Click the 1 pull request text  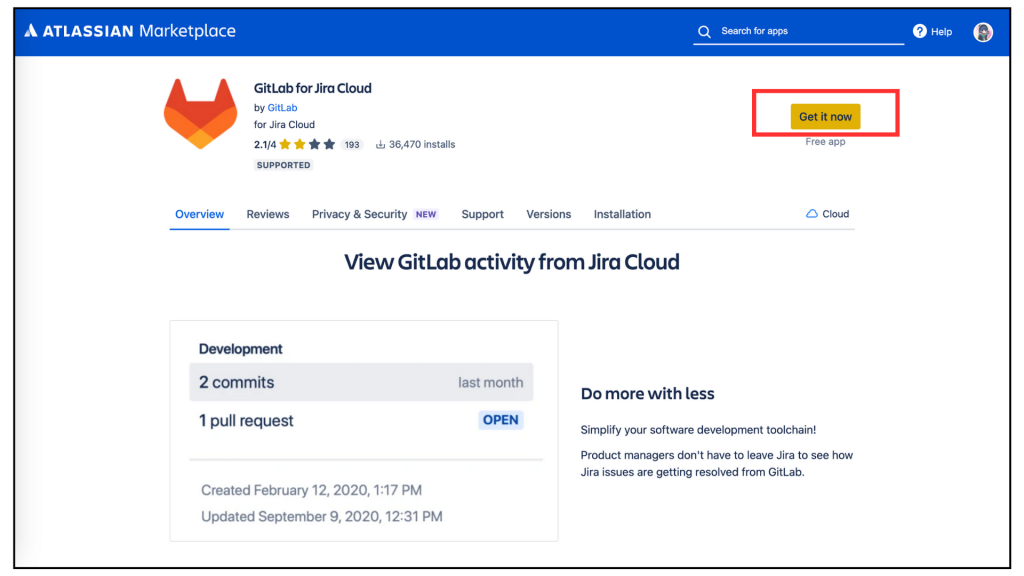click(246, 421)
